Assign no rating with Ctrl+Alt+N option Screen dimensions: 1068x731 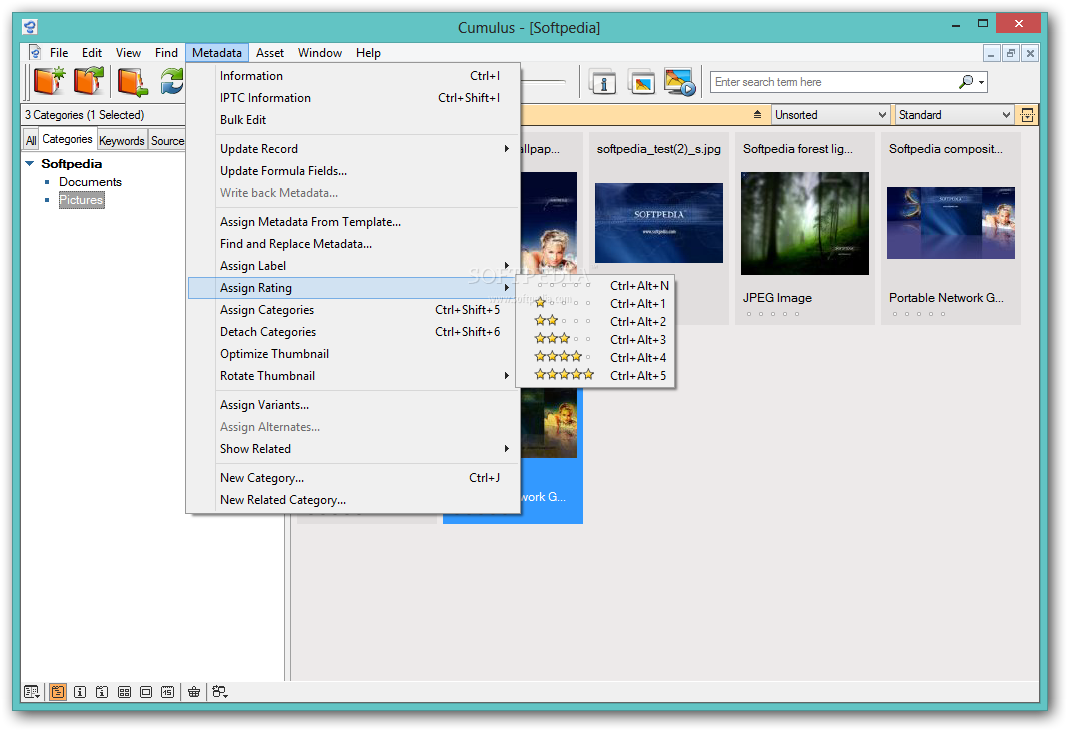click(x=595, y=285)
